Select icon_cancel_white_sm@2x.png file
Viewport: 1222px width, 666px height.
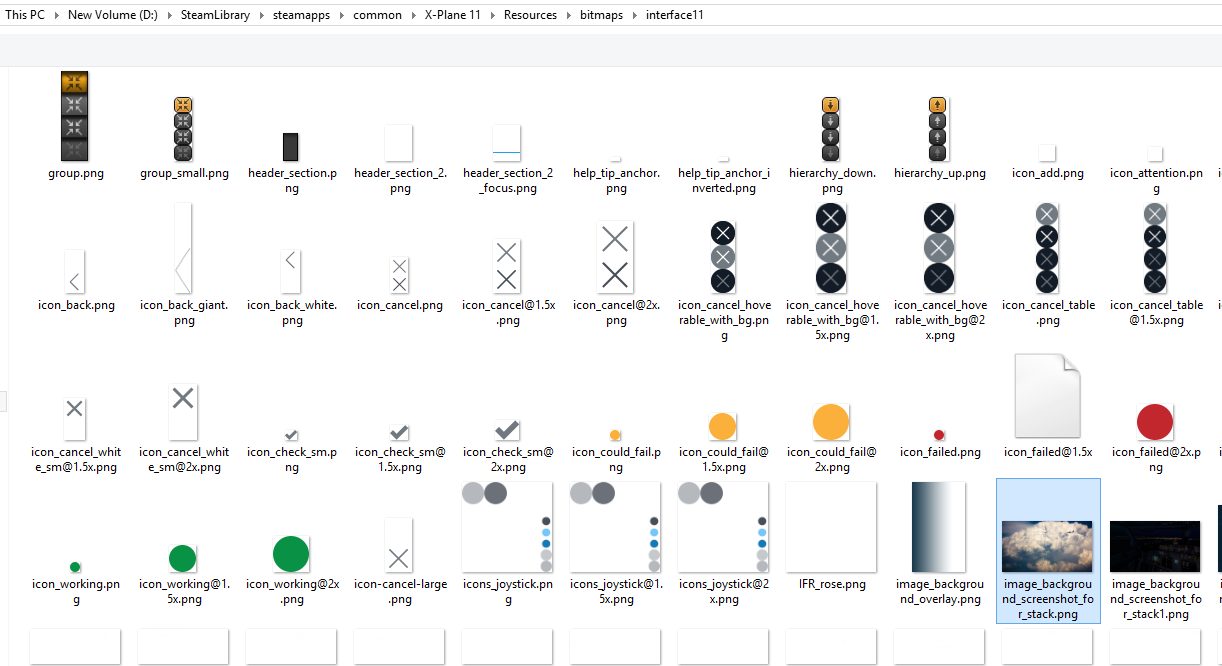coord(183,412)
